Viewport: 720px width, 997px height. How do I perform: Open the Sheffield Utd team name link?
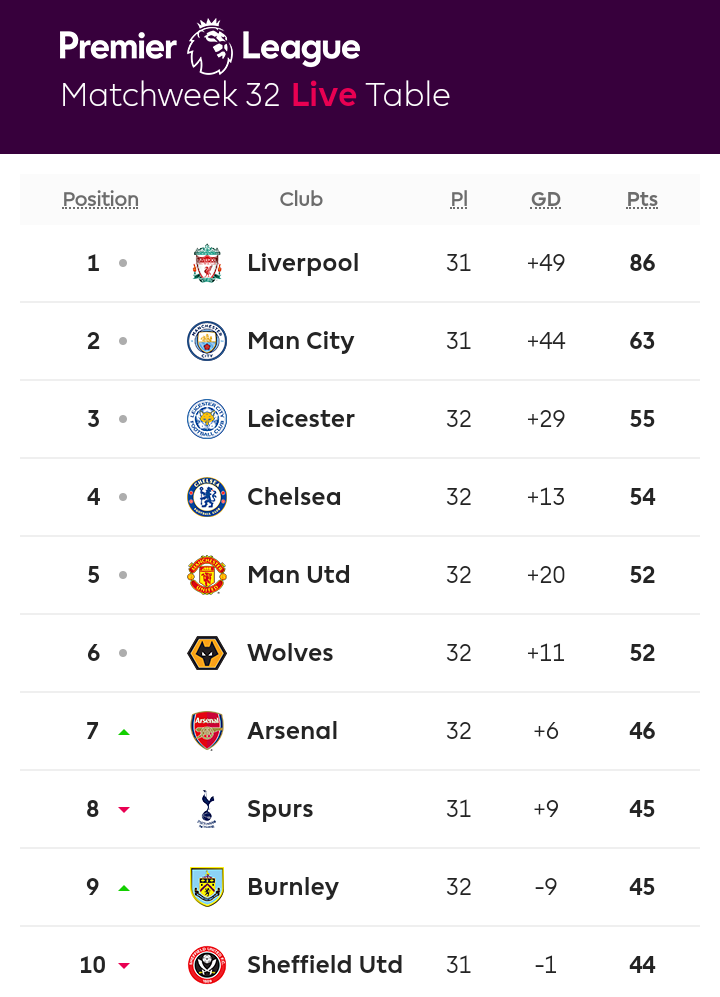click(325, 965)
